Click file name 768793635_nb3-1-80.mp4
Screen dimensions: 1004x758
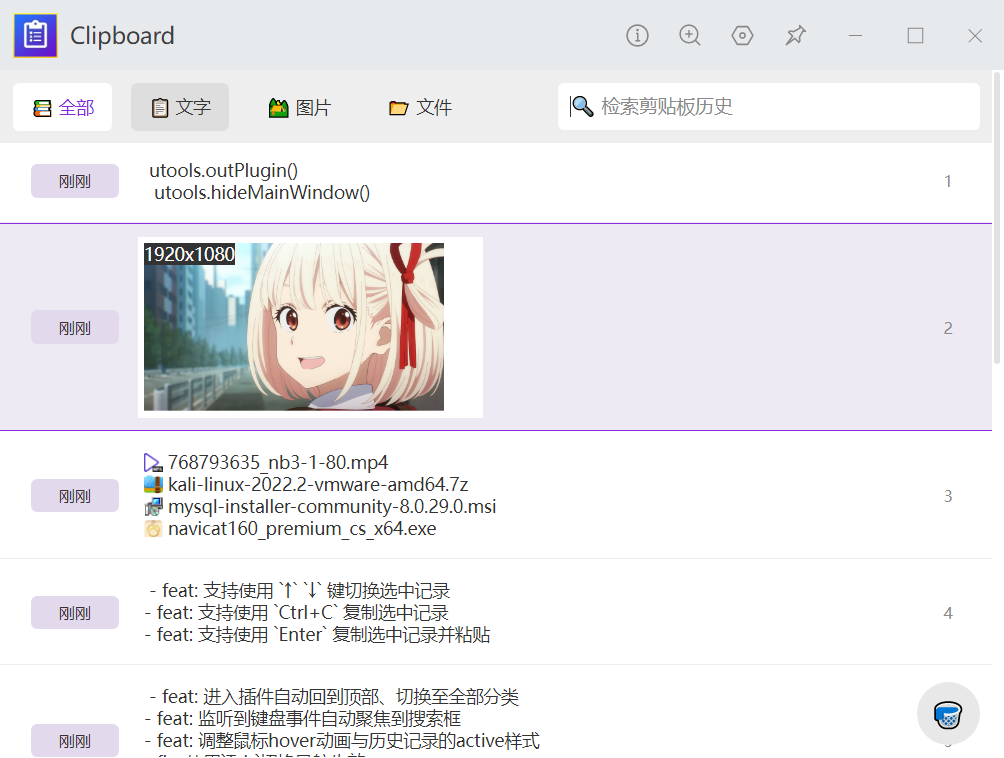point(278,462)
